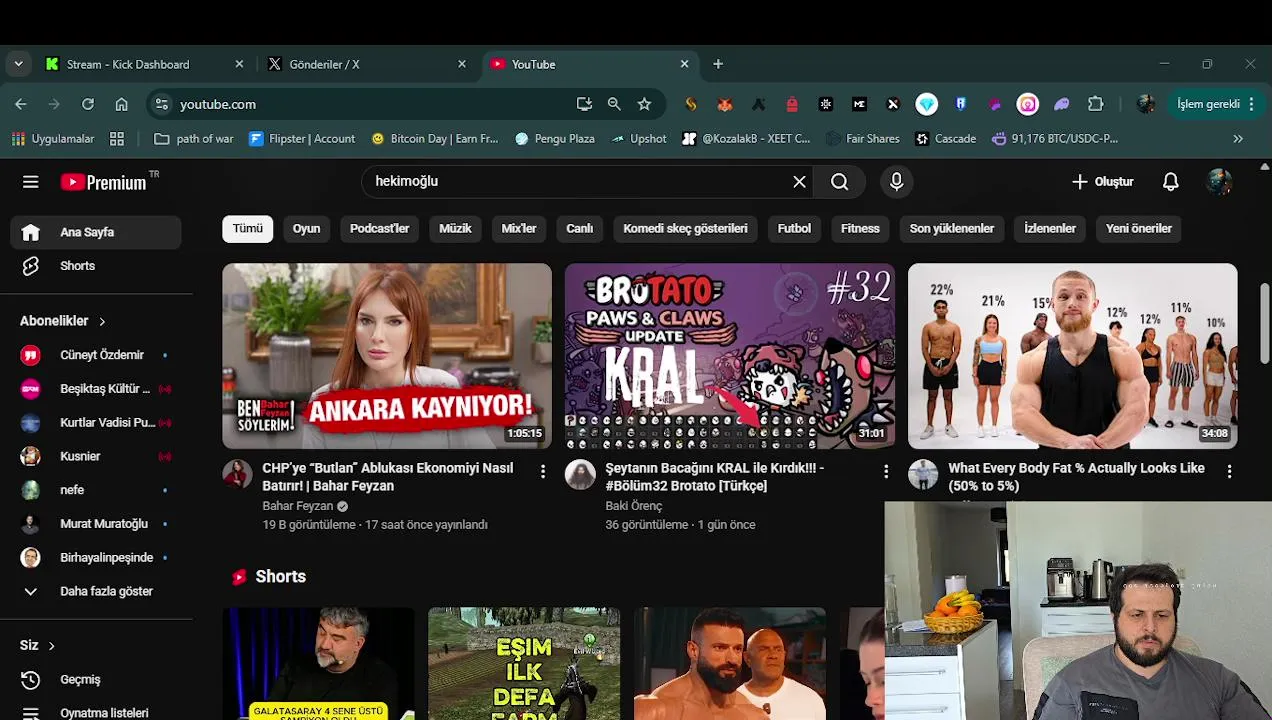Viewport: 1272px width, 720px height.
Task: Click the İşlem gerekli button
Action: pyautogui.click(x=1215, y=104)
